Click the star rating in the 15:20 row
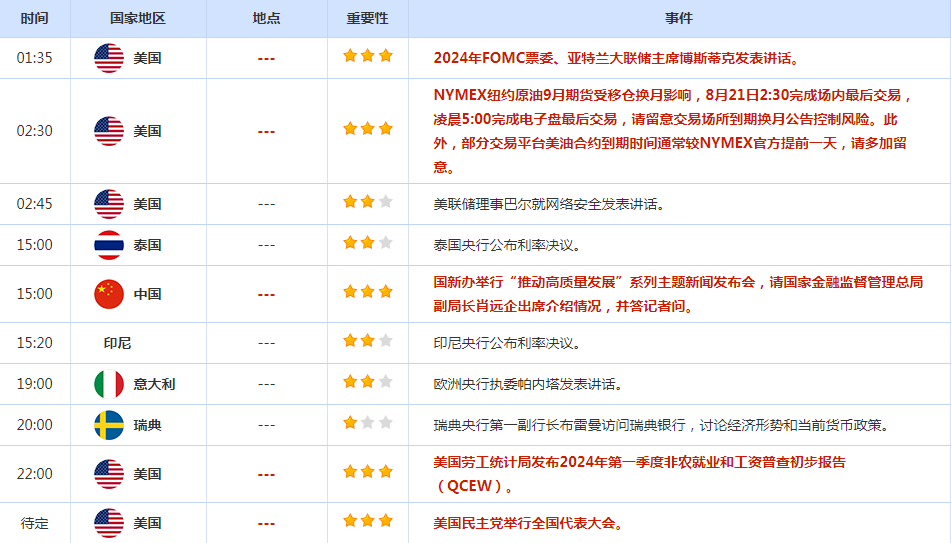Image resolution: width=951 pixels, height=543 pixels. [x=368, y=341]
